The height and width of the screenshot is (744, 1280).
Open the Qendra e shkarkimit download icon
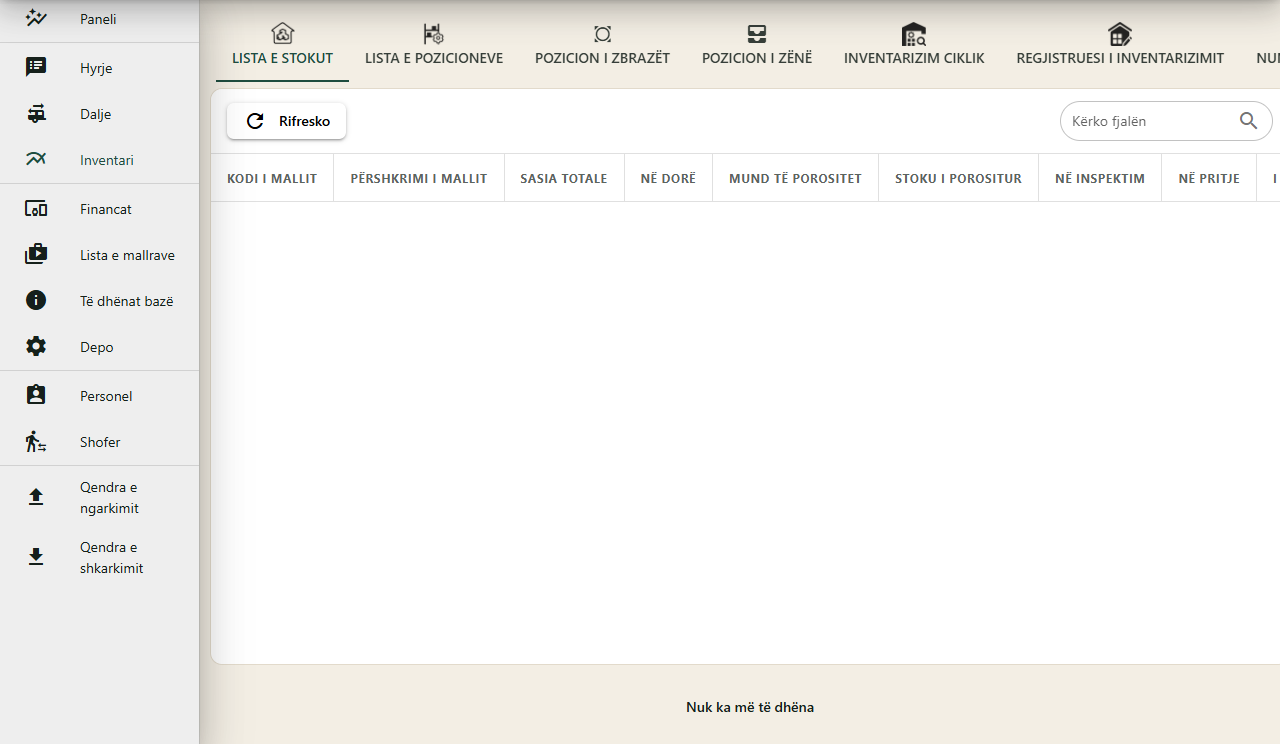pyautogui.click(x=36, y=557)
